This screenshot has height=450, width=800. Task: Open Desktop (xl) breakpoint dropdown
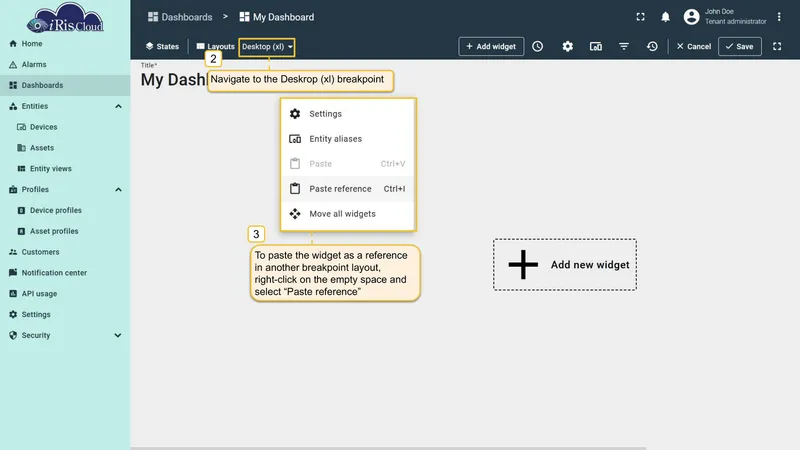(x=267, y=47)
